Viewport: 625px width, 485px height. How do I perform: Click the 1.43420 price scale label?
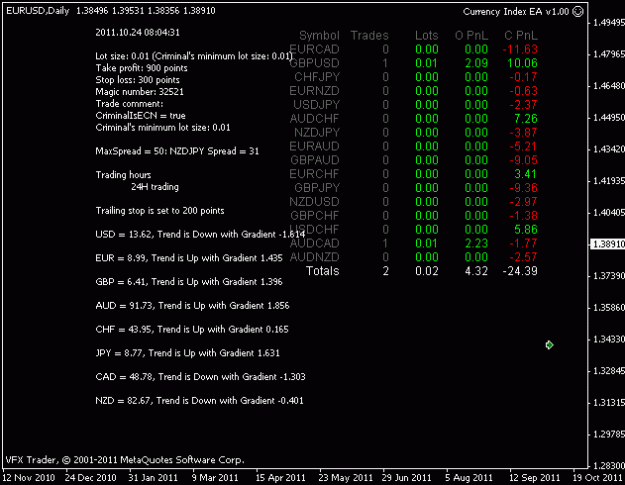coord(609,149)
